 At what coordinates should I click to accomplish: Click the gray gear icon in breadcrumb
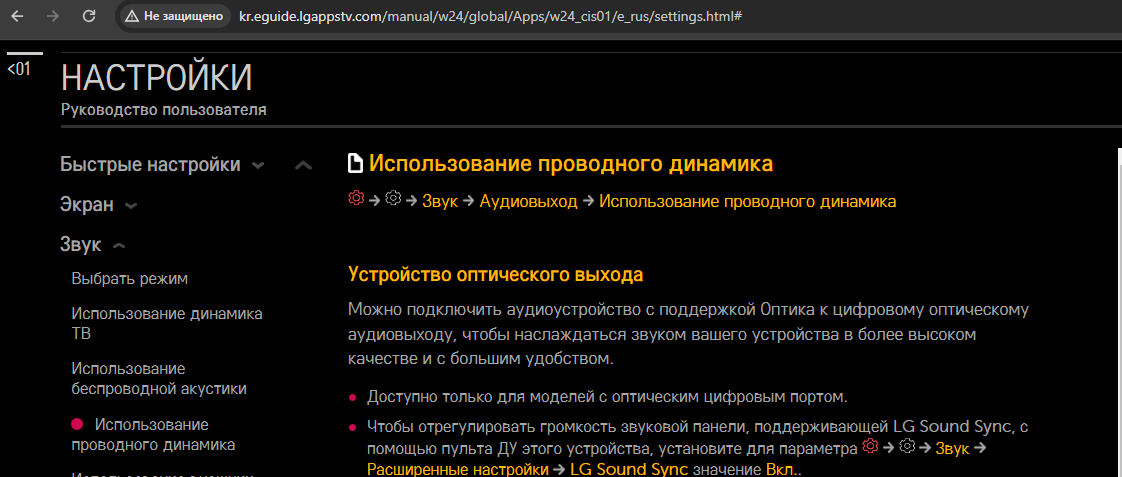point(393,200)
